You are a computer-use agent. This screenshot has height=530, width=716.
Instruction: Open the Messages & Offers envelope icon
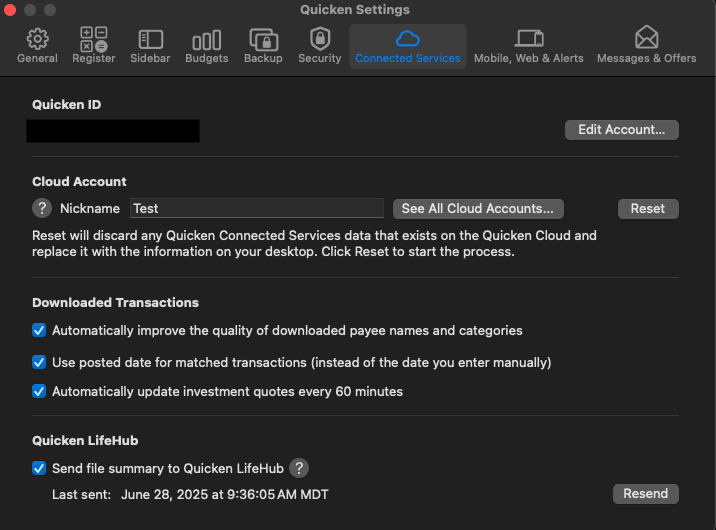pyautogui.click(x=647, y=37)
